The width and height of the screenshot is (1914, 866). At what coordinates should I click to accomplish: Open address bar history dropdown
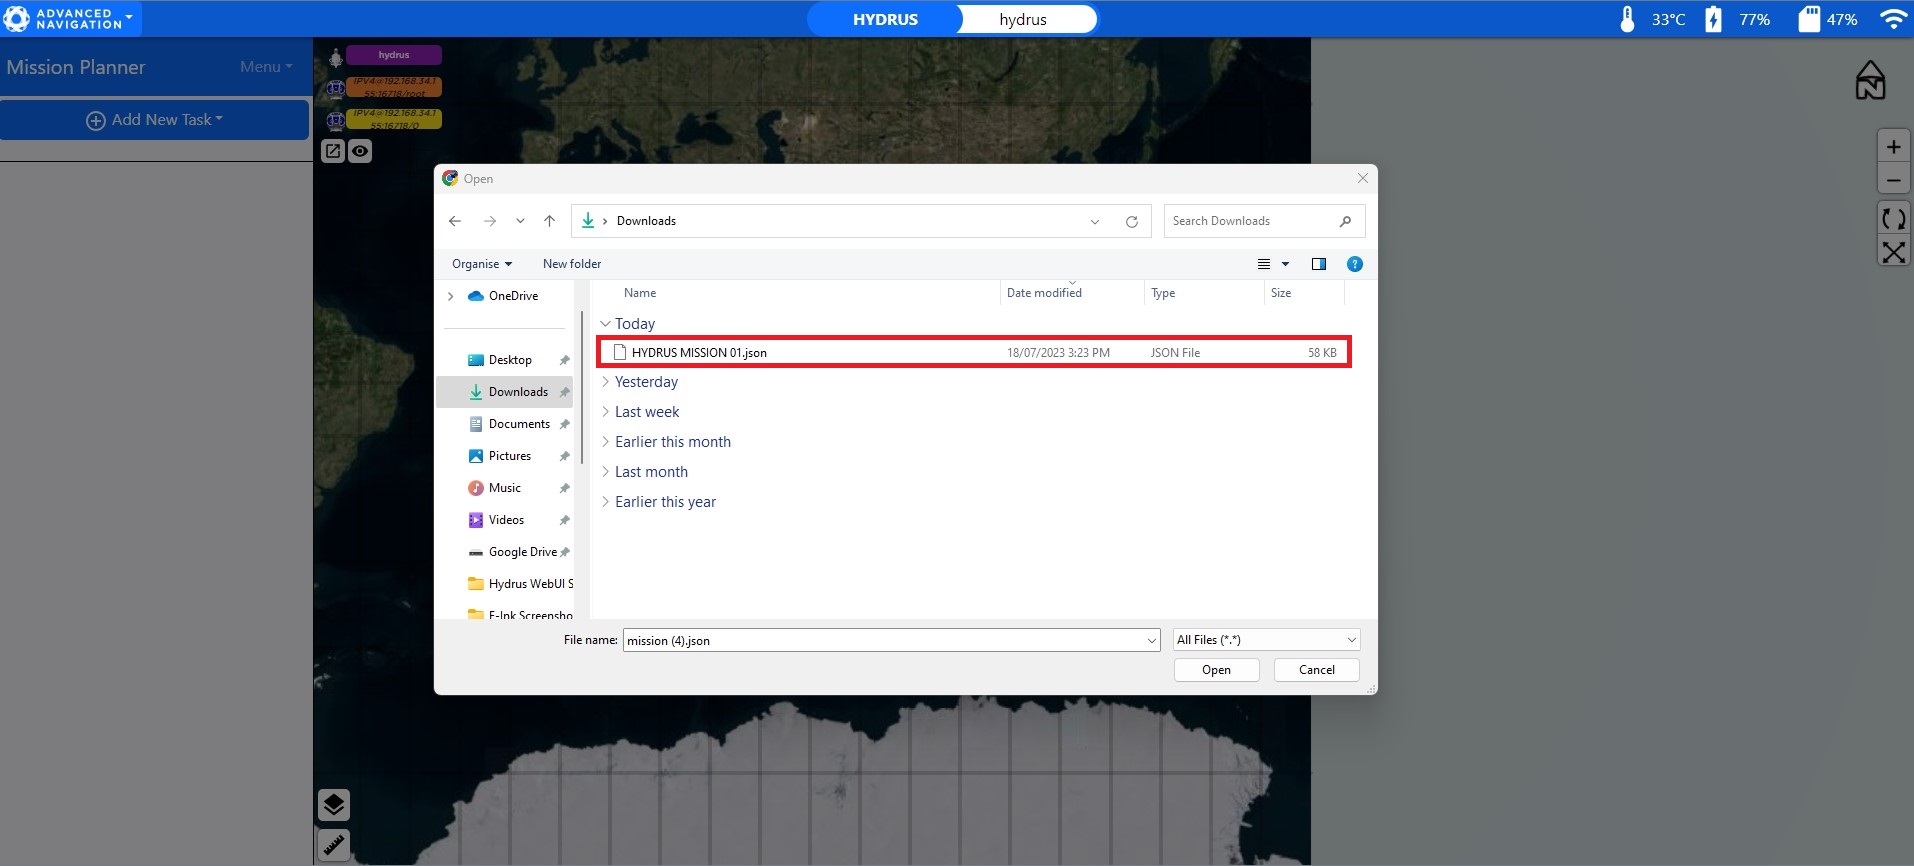click(x=1095, y=222)
